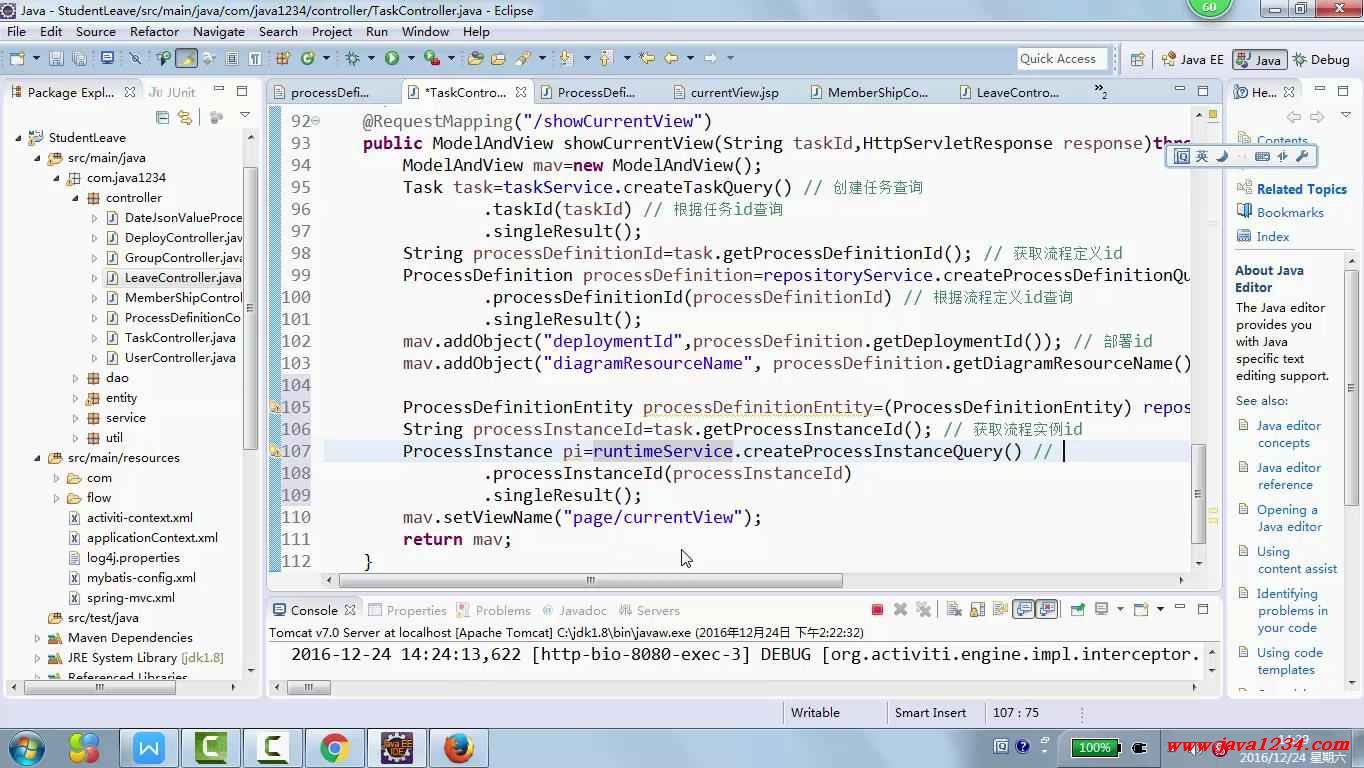1364x768 pixels.
Task: Open the Run history dropdown arrow
Action: [x=411, y=59]
